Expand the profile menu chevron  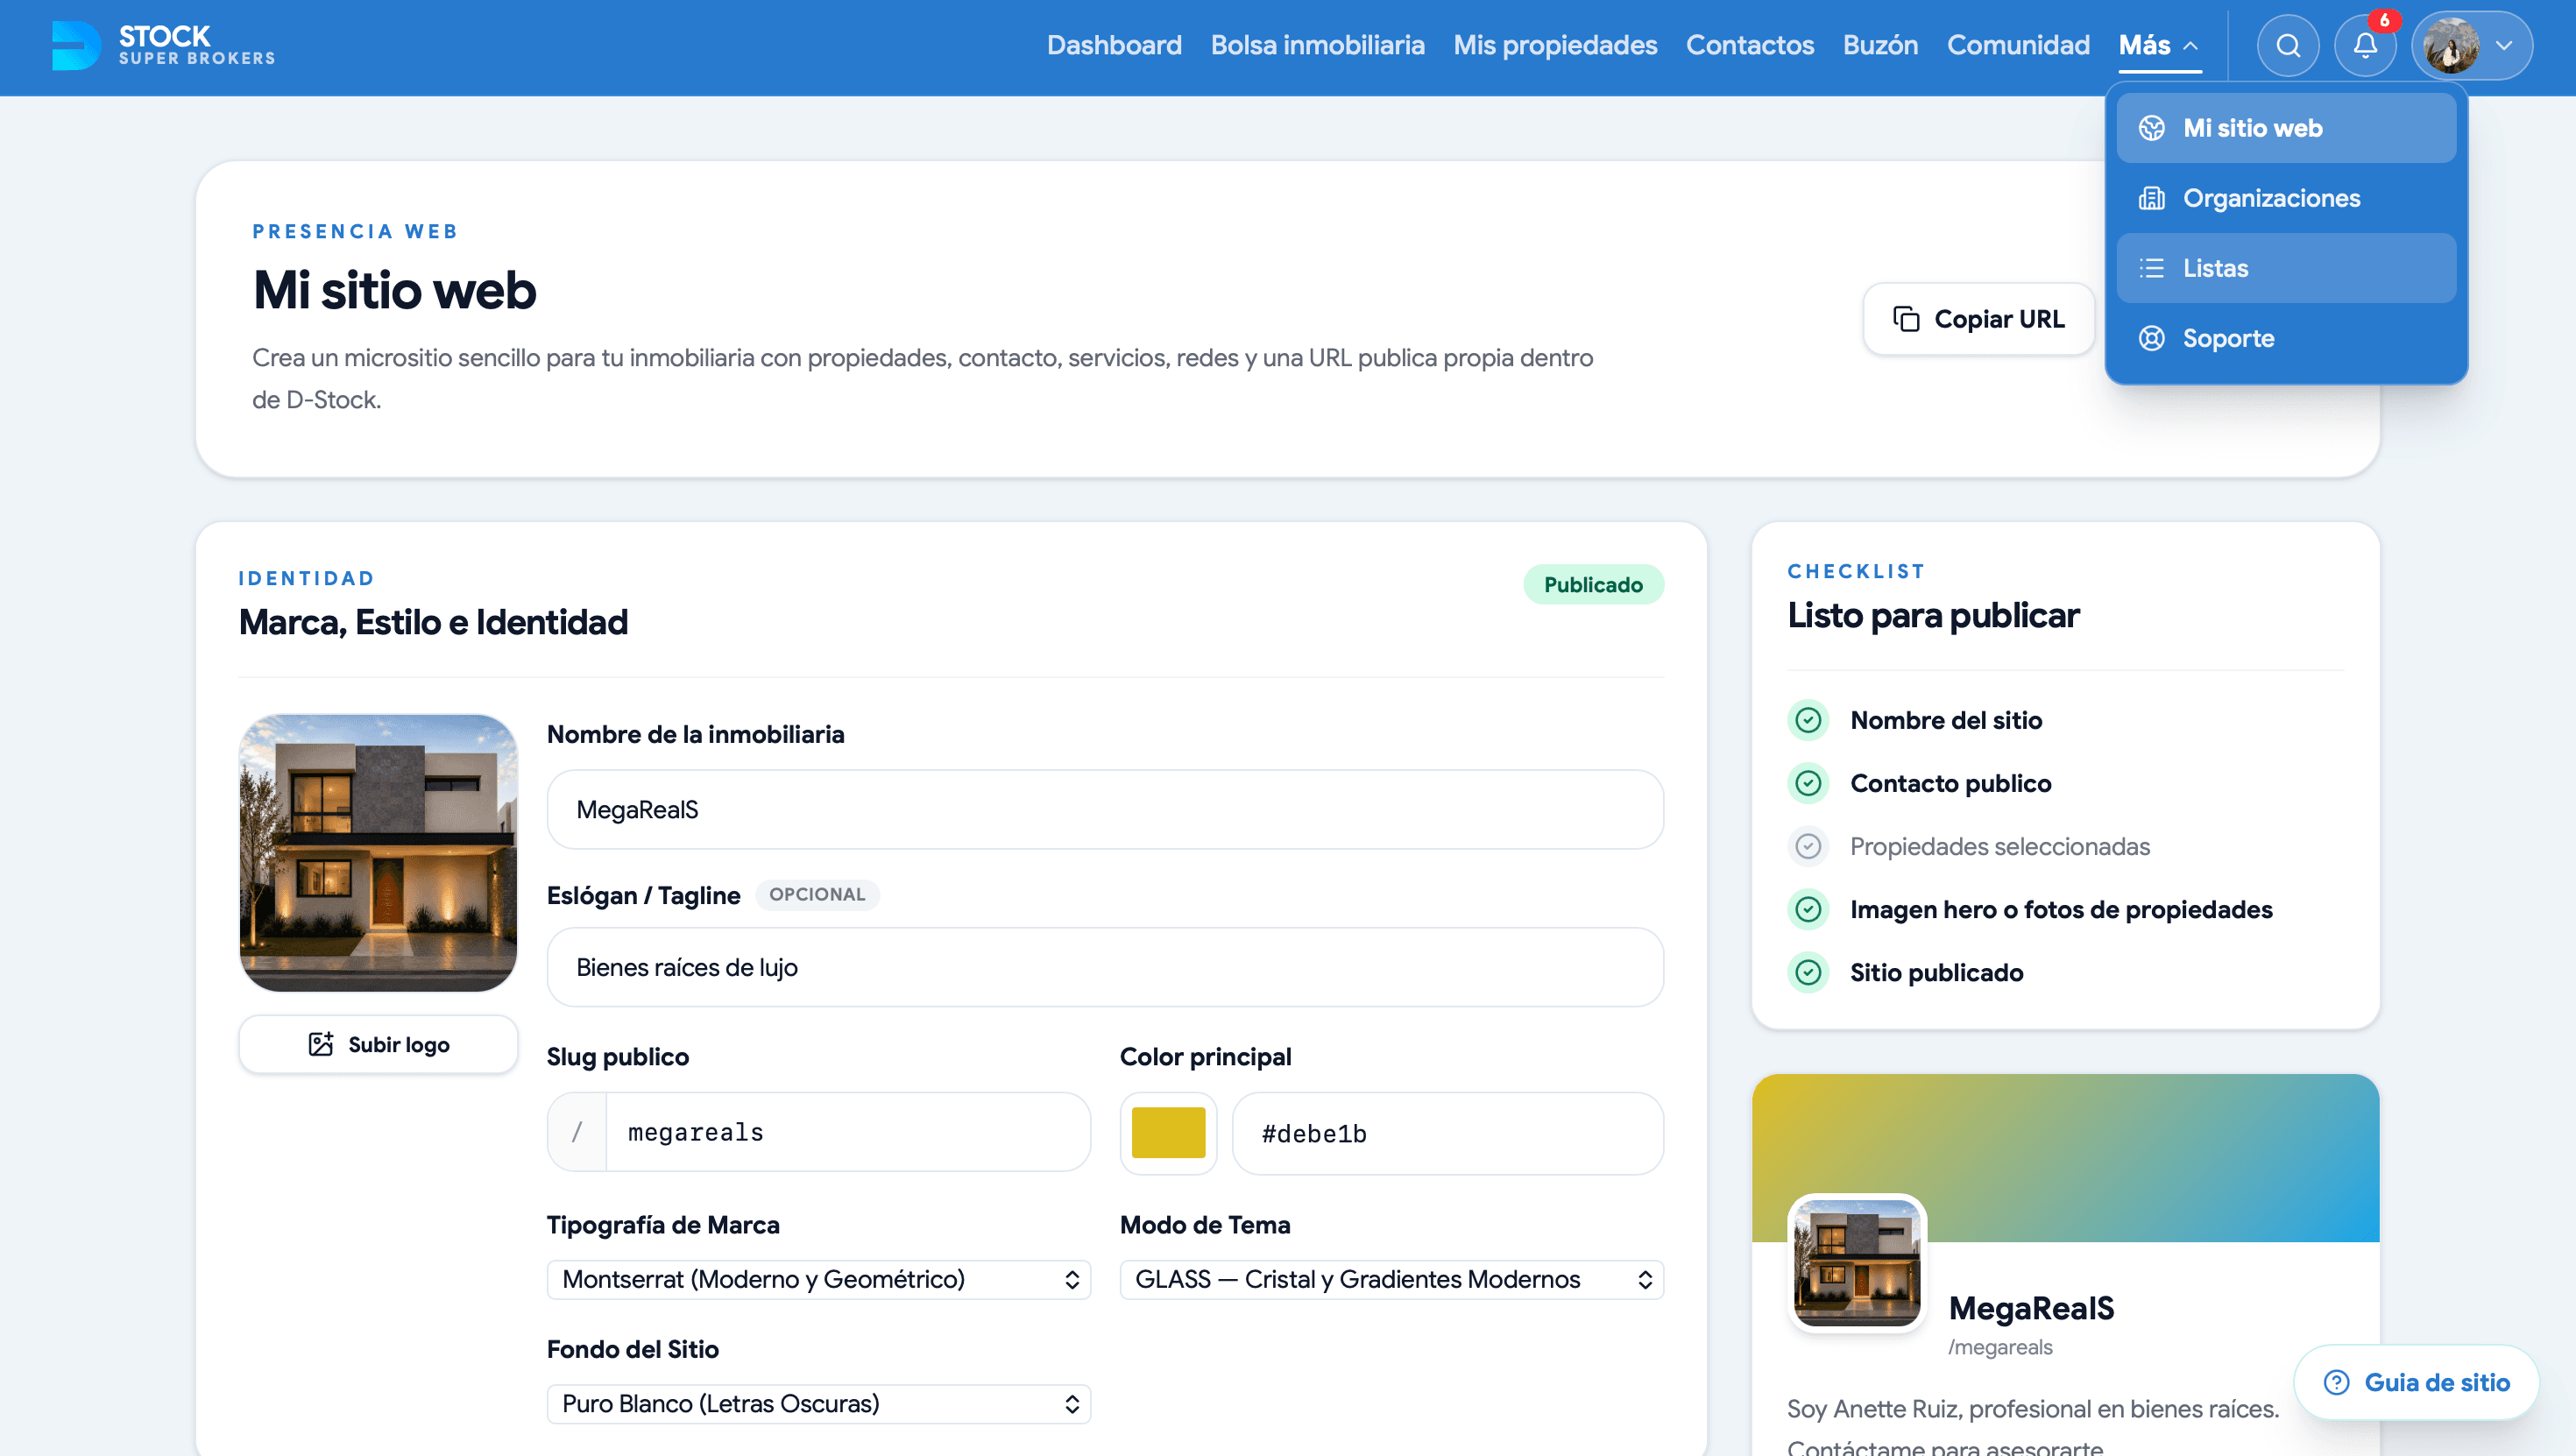point(2504,46)
